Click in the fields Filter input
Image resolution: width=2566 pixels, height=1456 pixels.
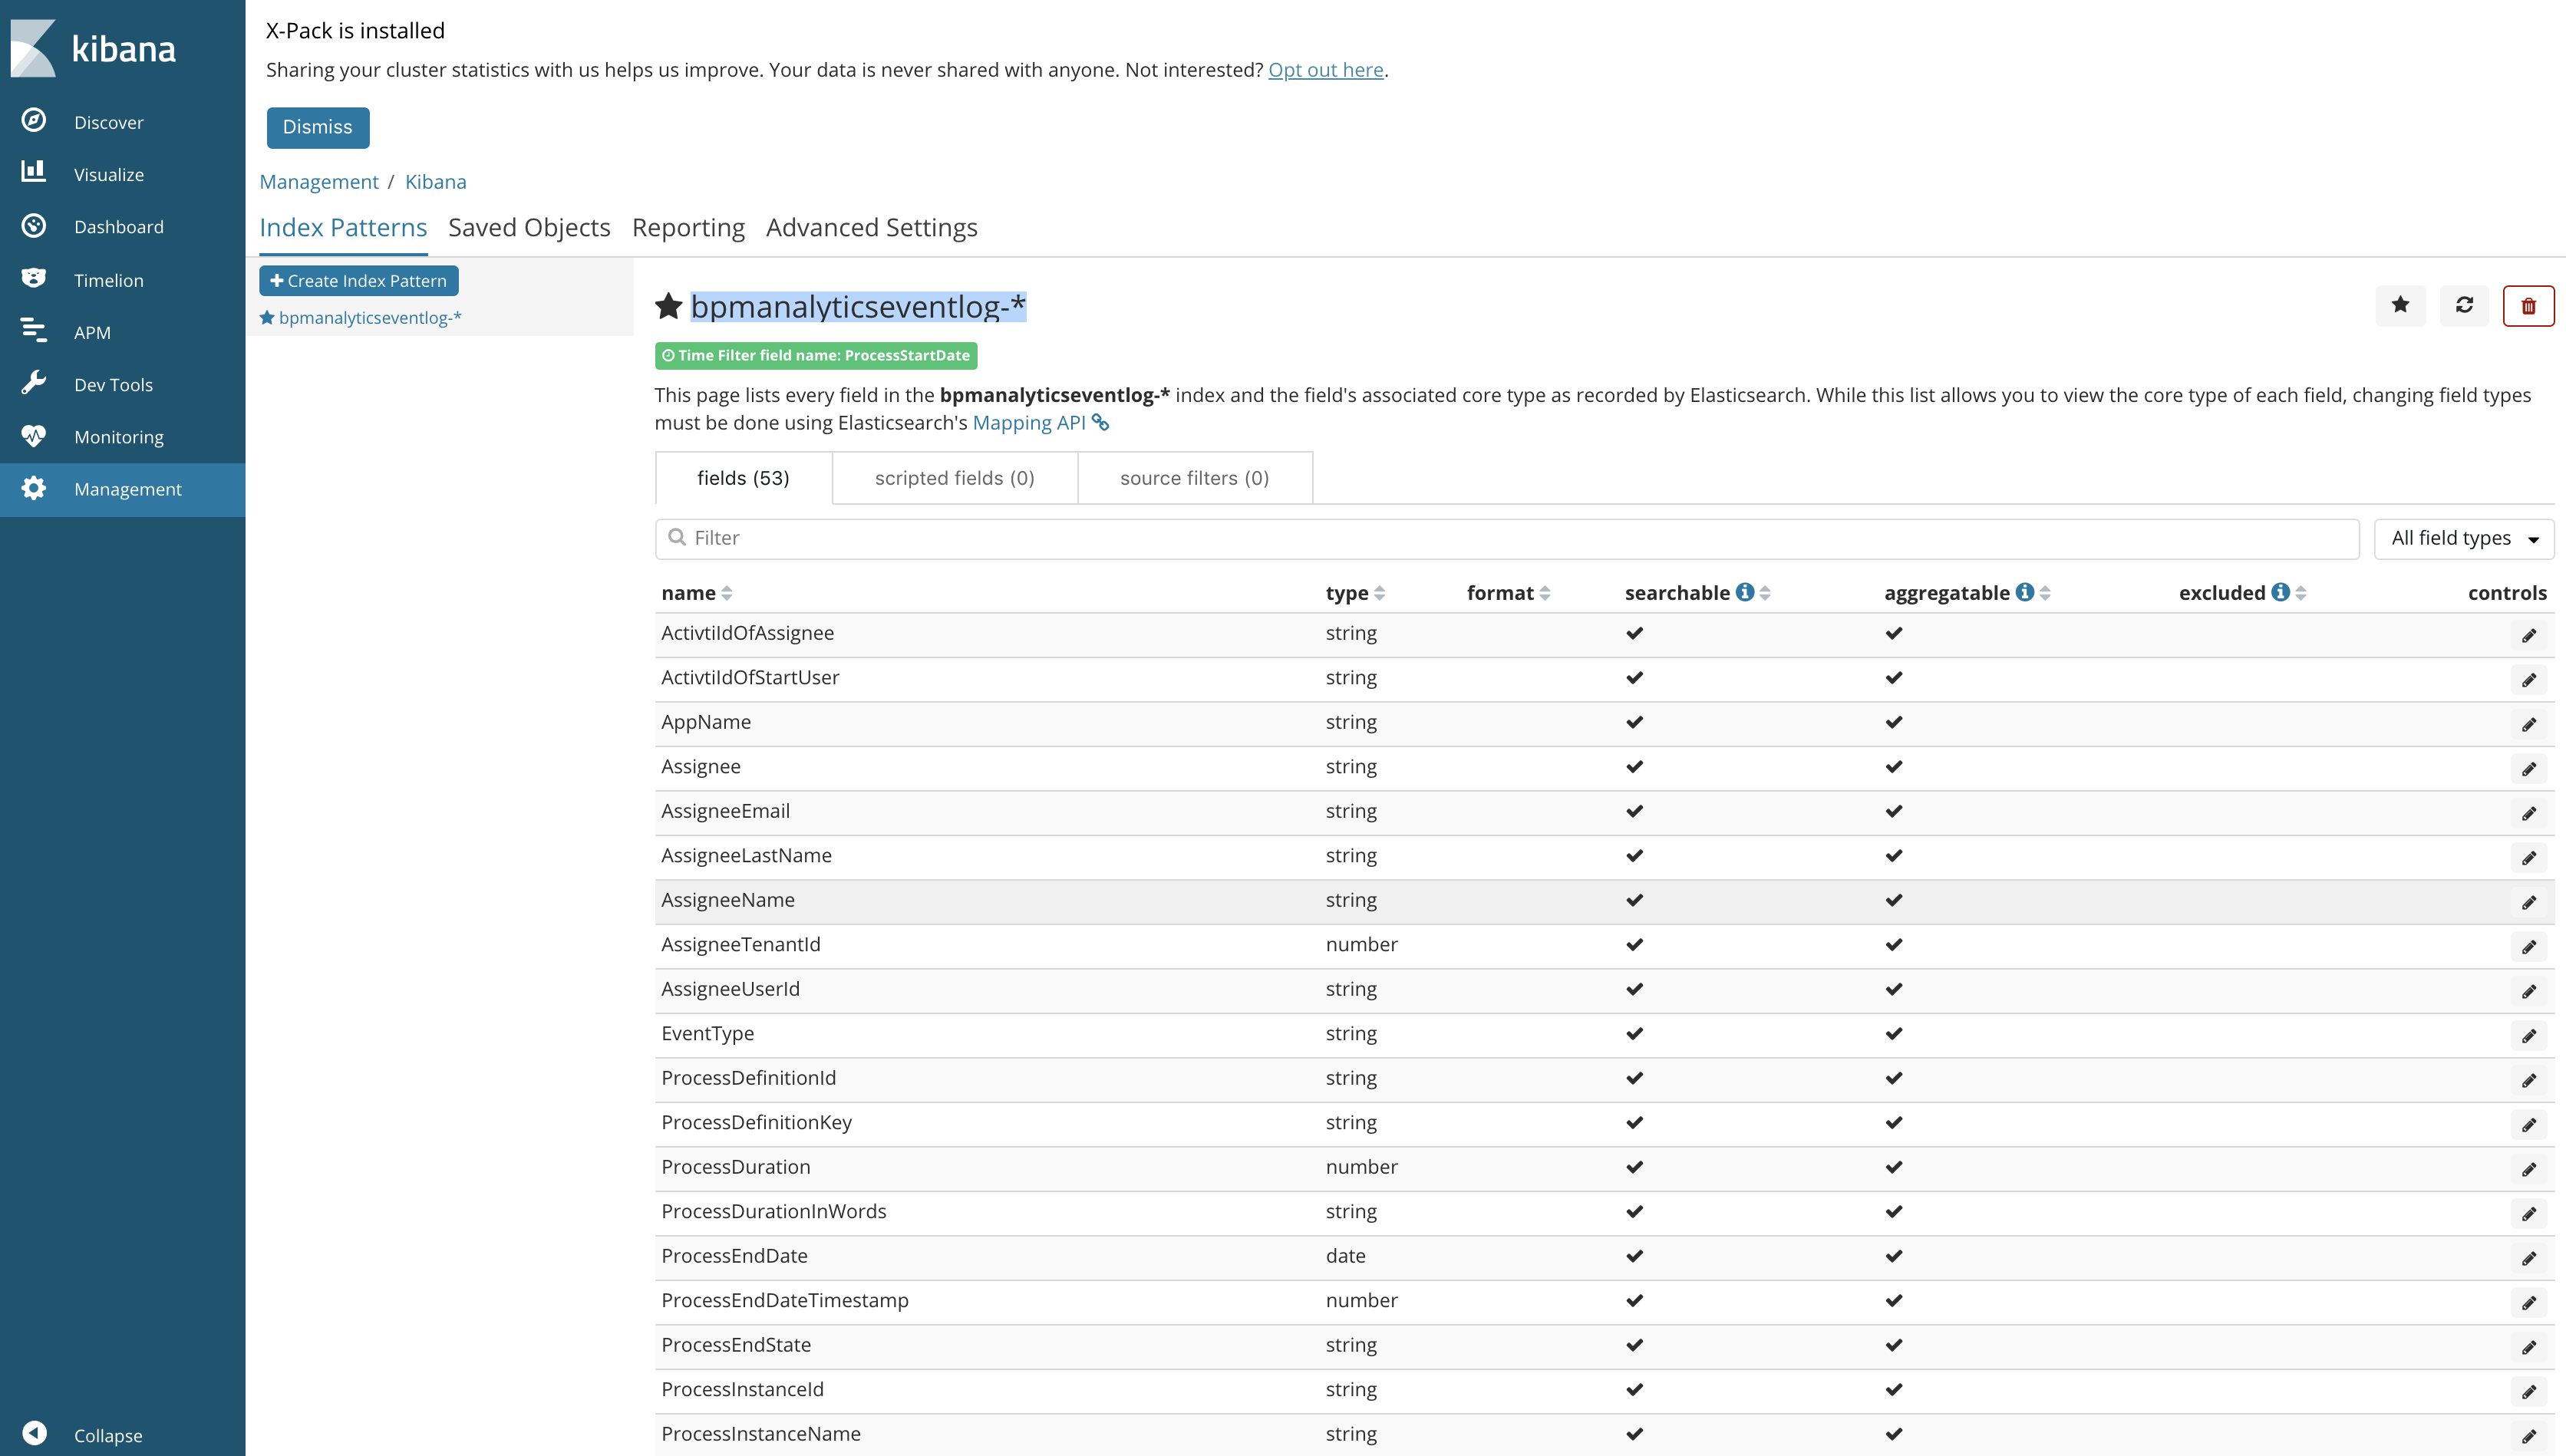(x=1507, y=538)
